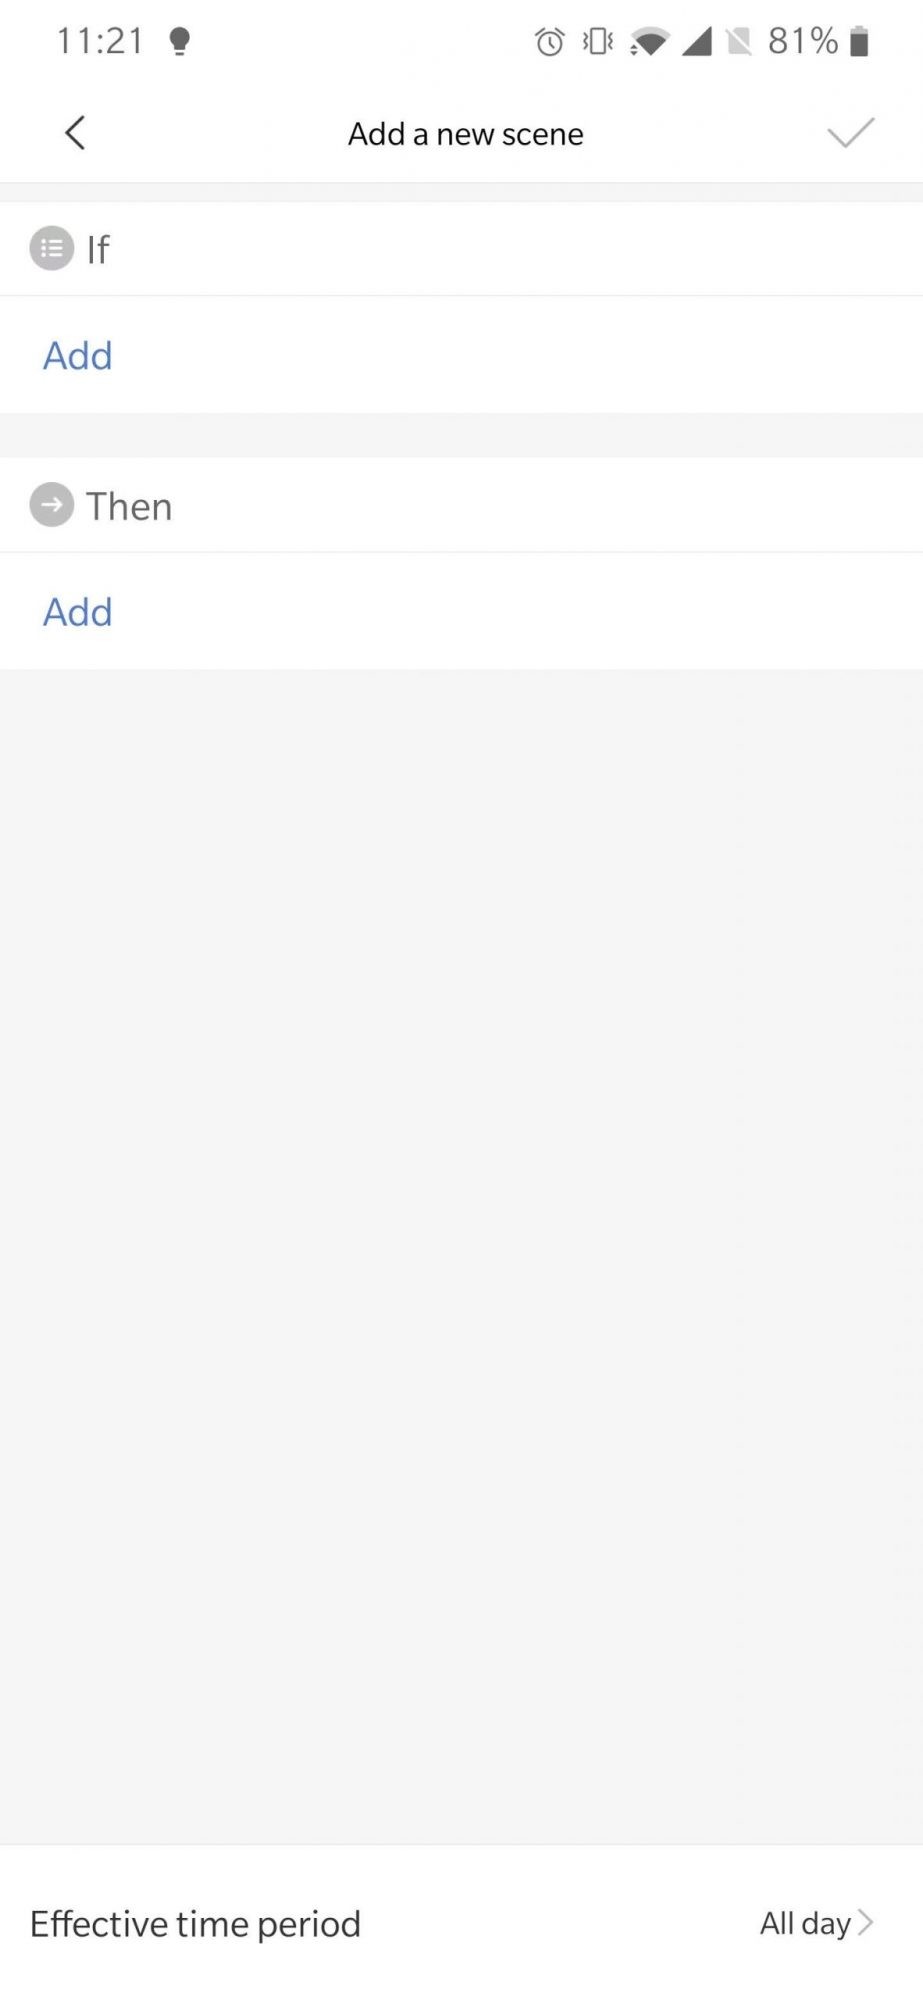Viewport: 923px width, 2000px height.
Task: Open the All day time period selector
Action: coord(805,1923)
